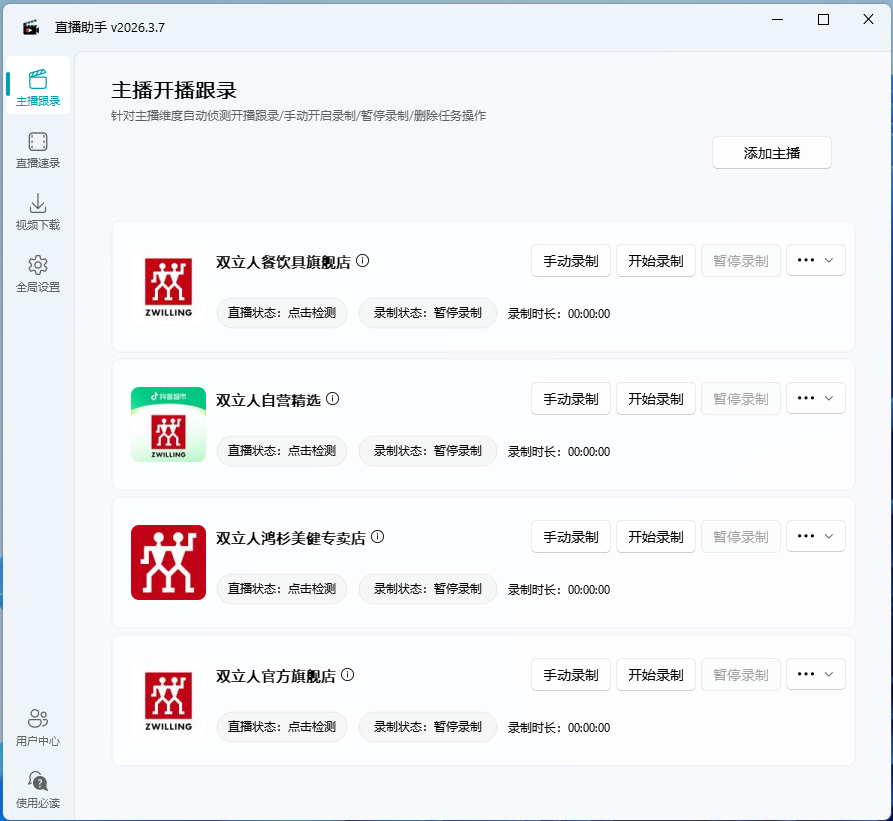Open the 视频下载 download section

37,211
